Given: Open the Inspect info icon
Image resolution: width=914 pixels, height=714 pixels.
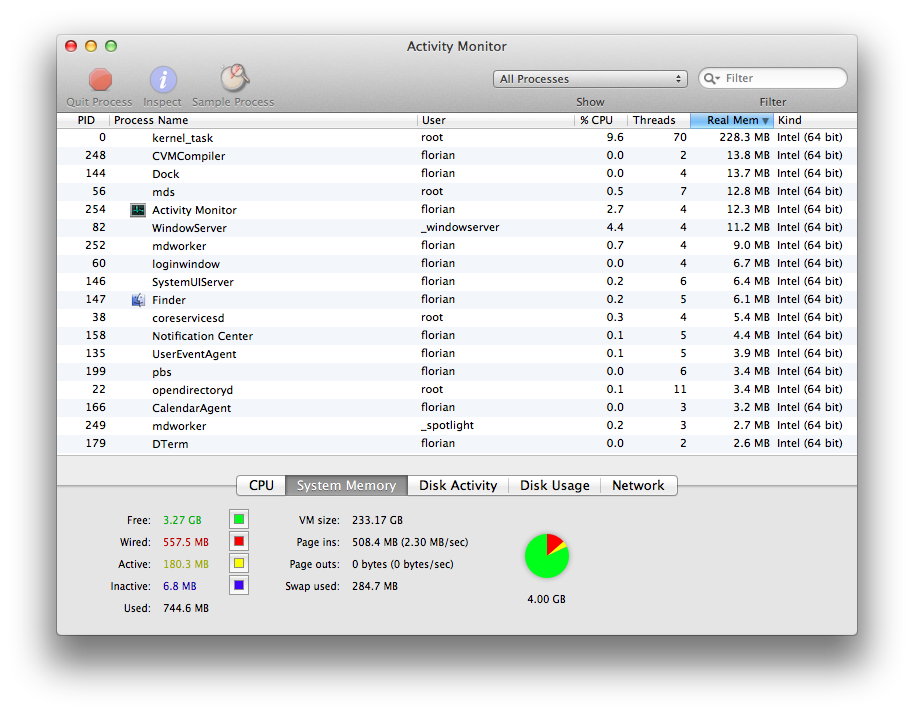Looking at the screenshot, I should tap(163, 79).
